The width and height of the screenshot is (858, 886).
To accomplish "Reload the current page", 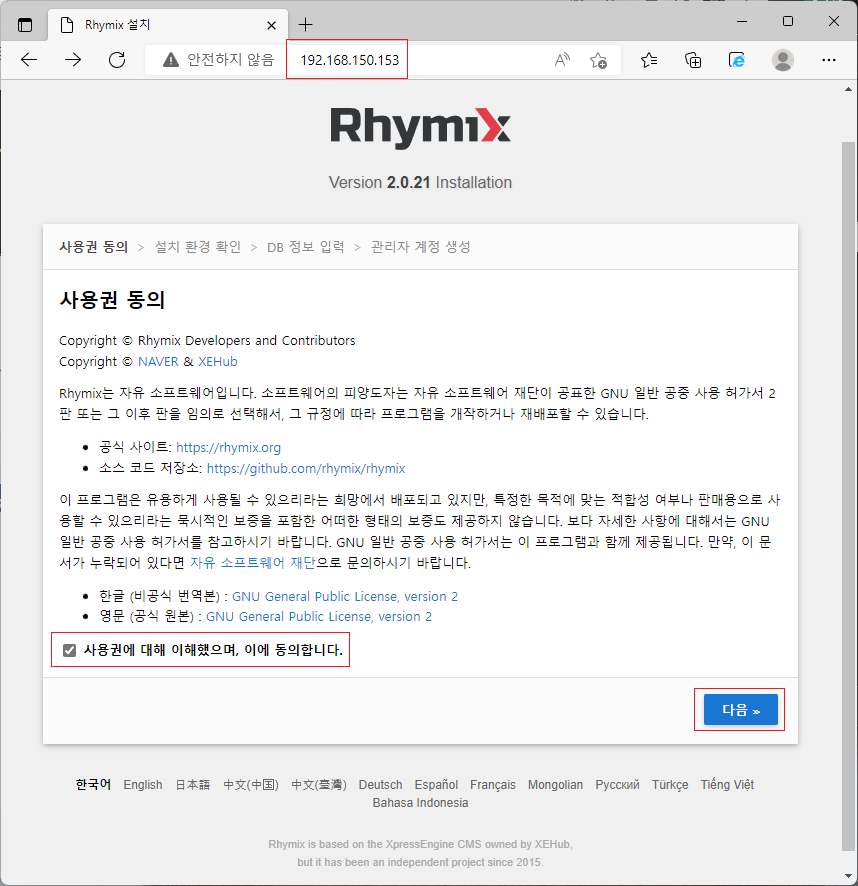I will point(117,59).
